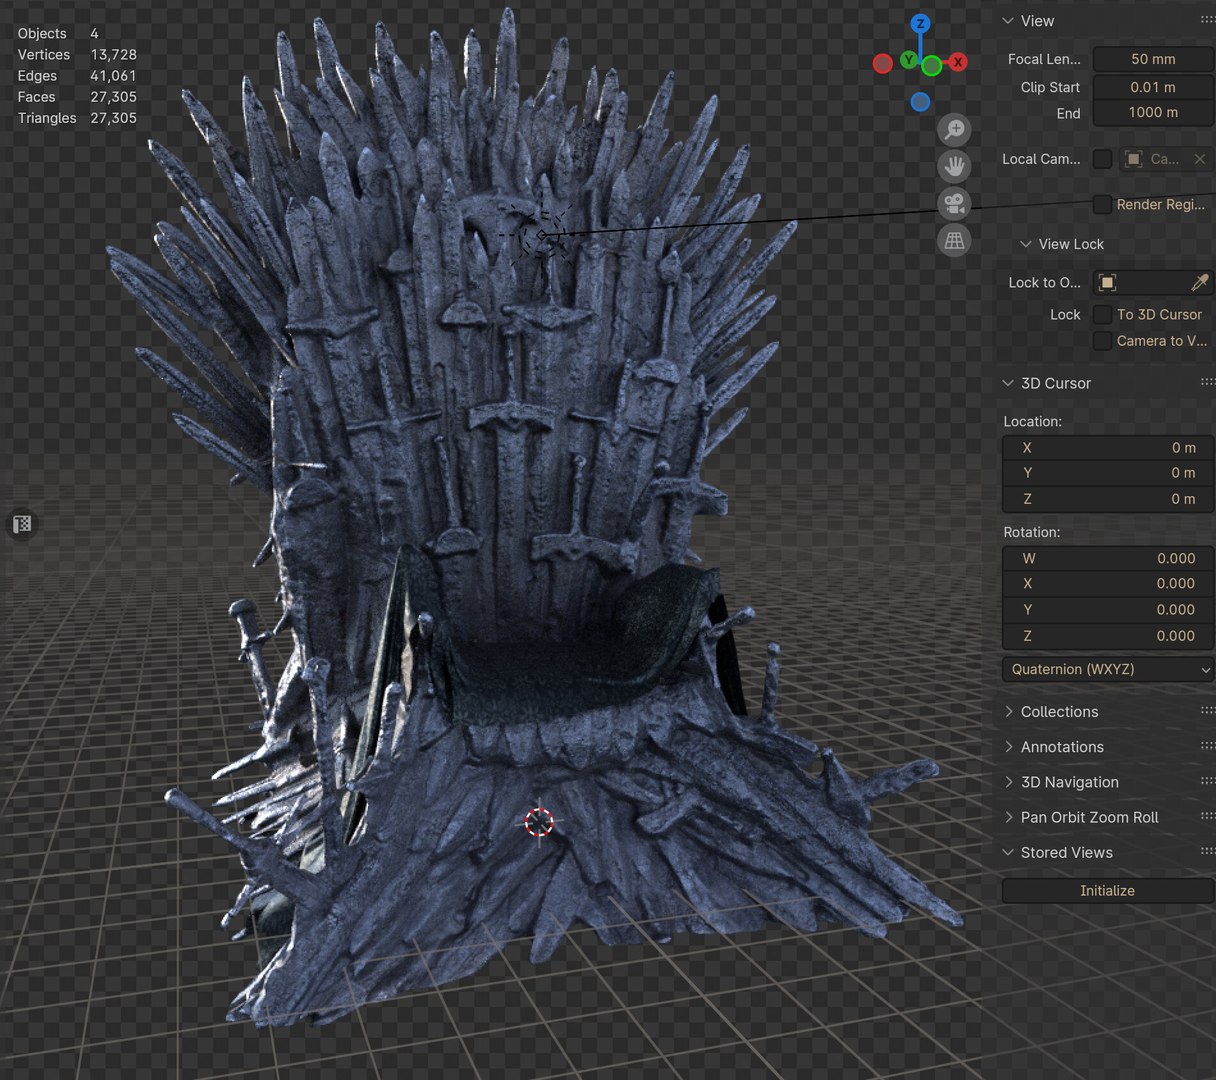1216x1080 pixels.
Task: Collapse the 3D Cursor panel
Action: click(1008, 383)
